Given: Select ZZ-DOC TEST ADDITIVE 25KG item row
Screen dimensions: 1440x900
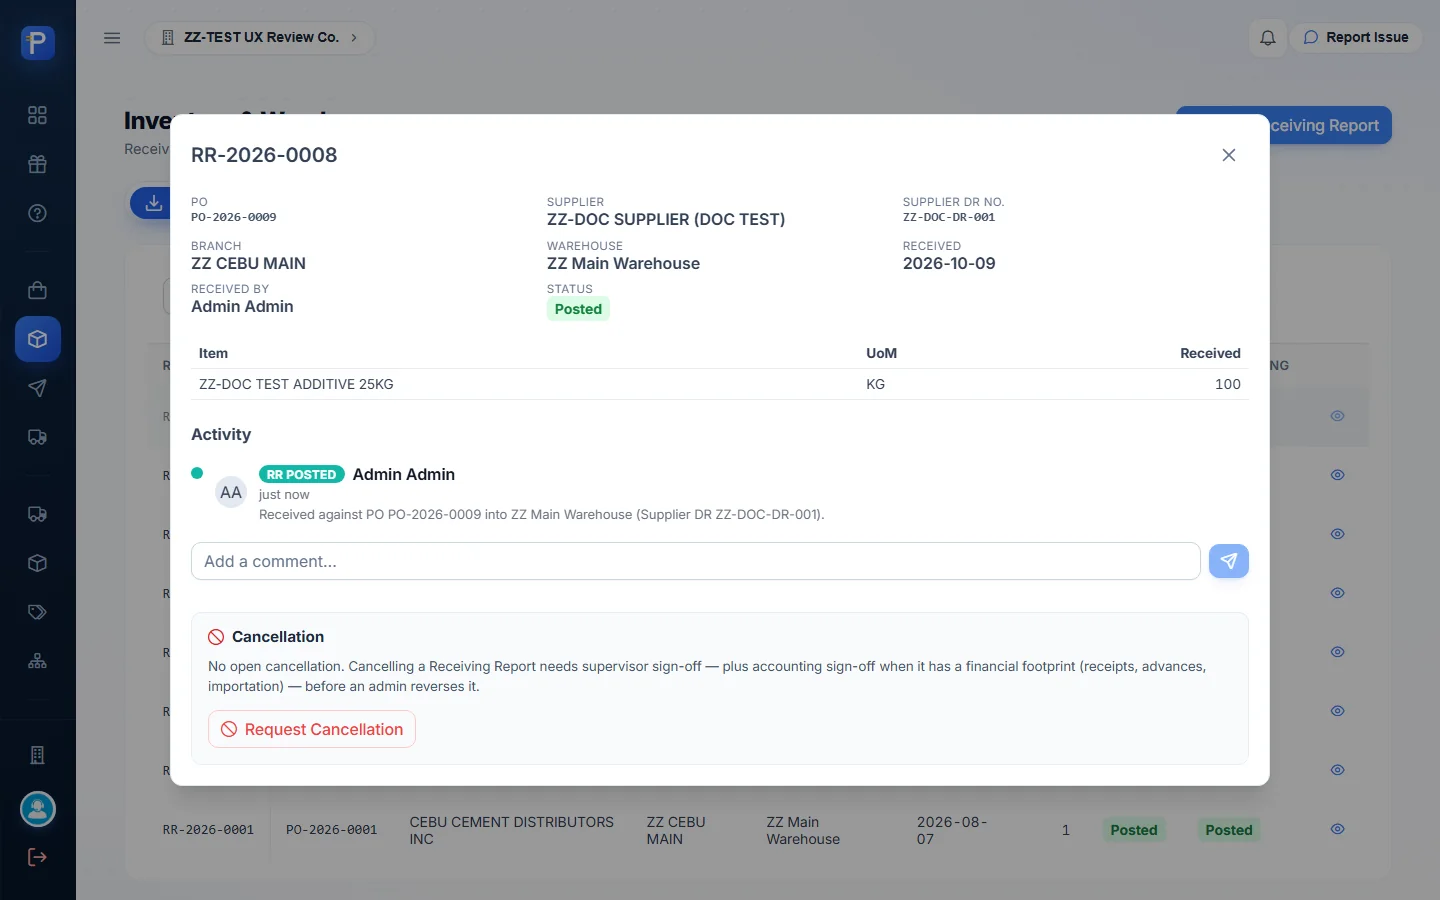Looking at the screenshot, I should tap(720, 384).
